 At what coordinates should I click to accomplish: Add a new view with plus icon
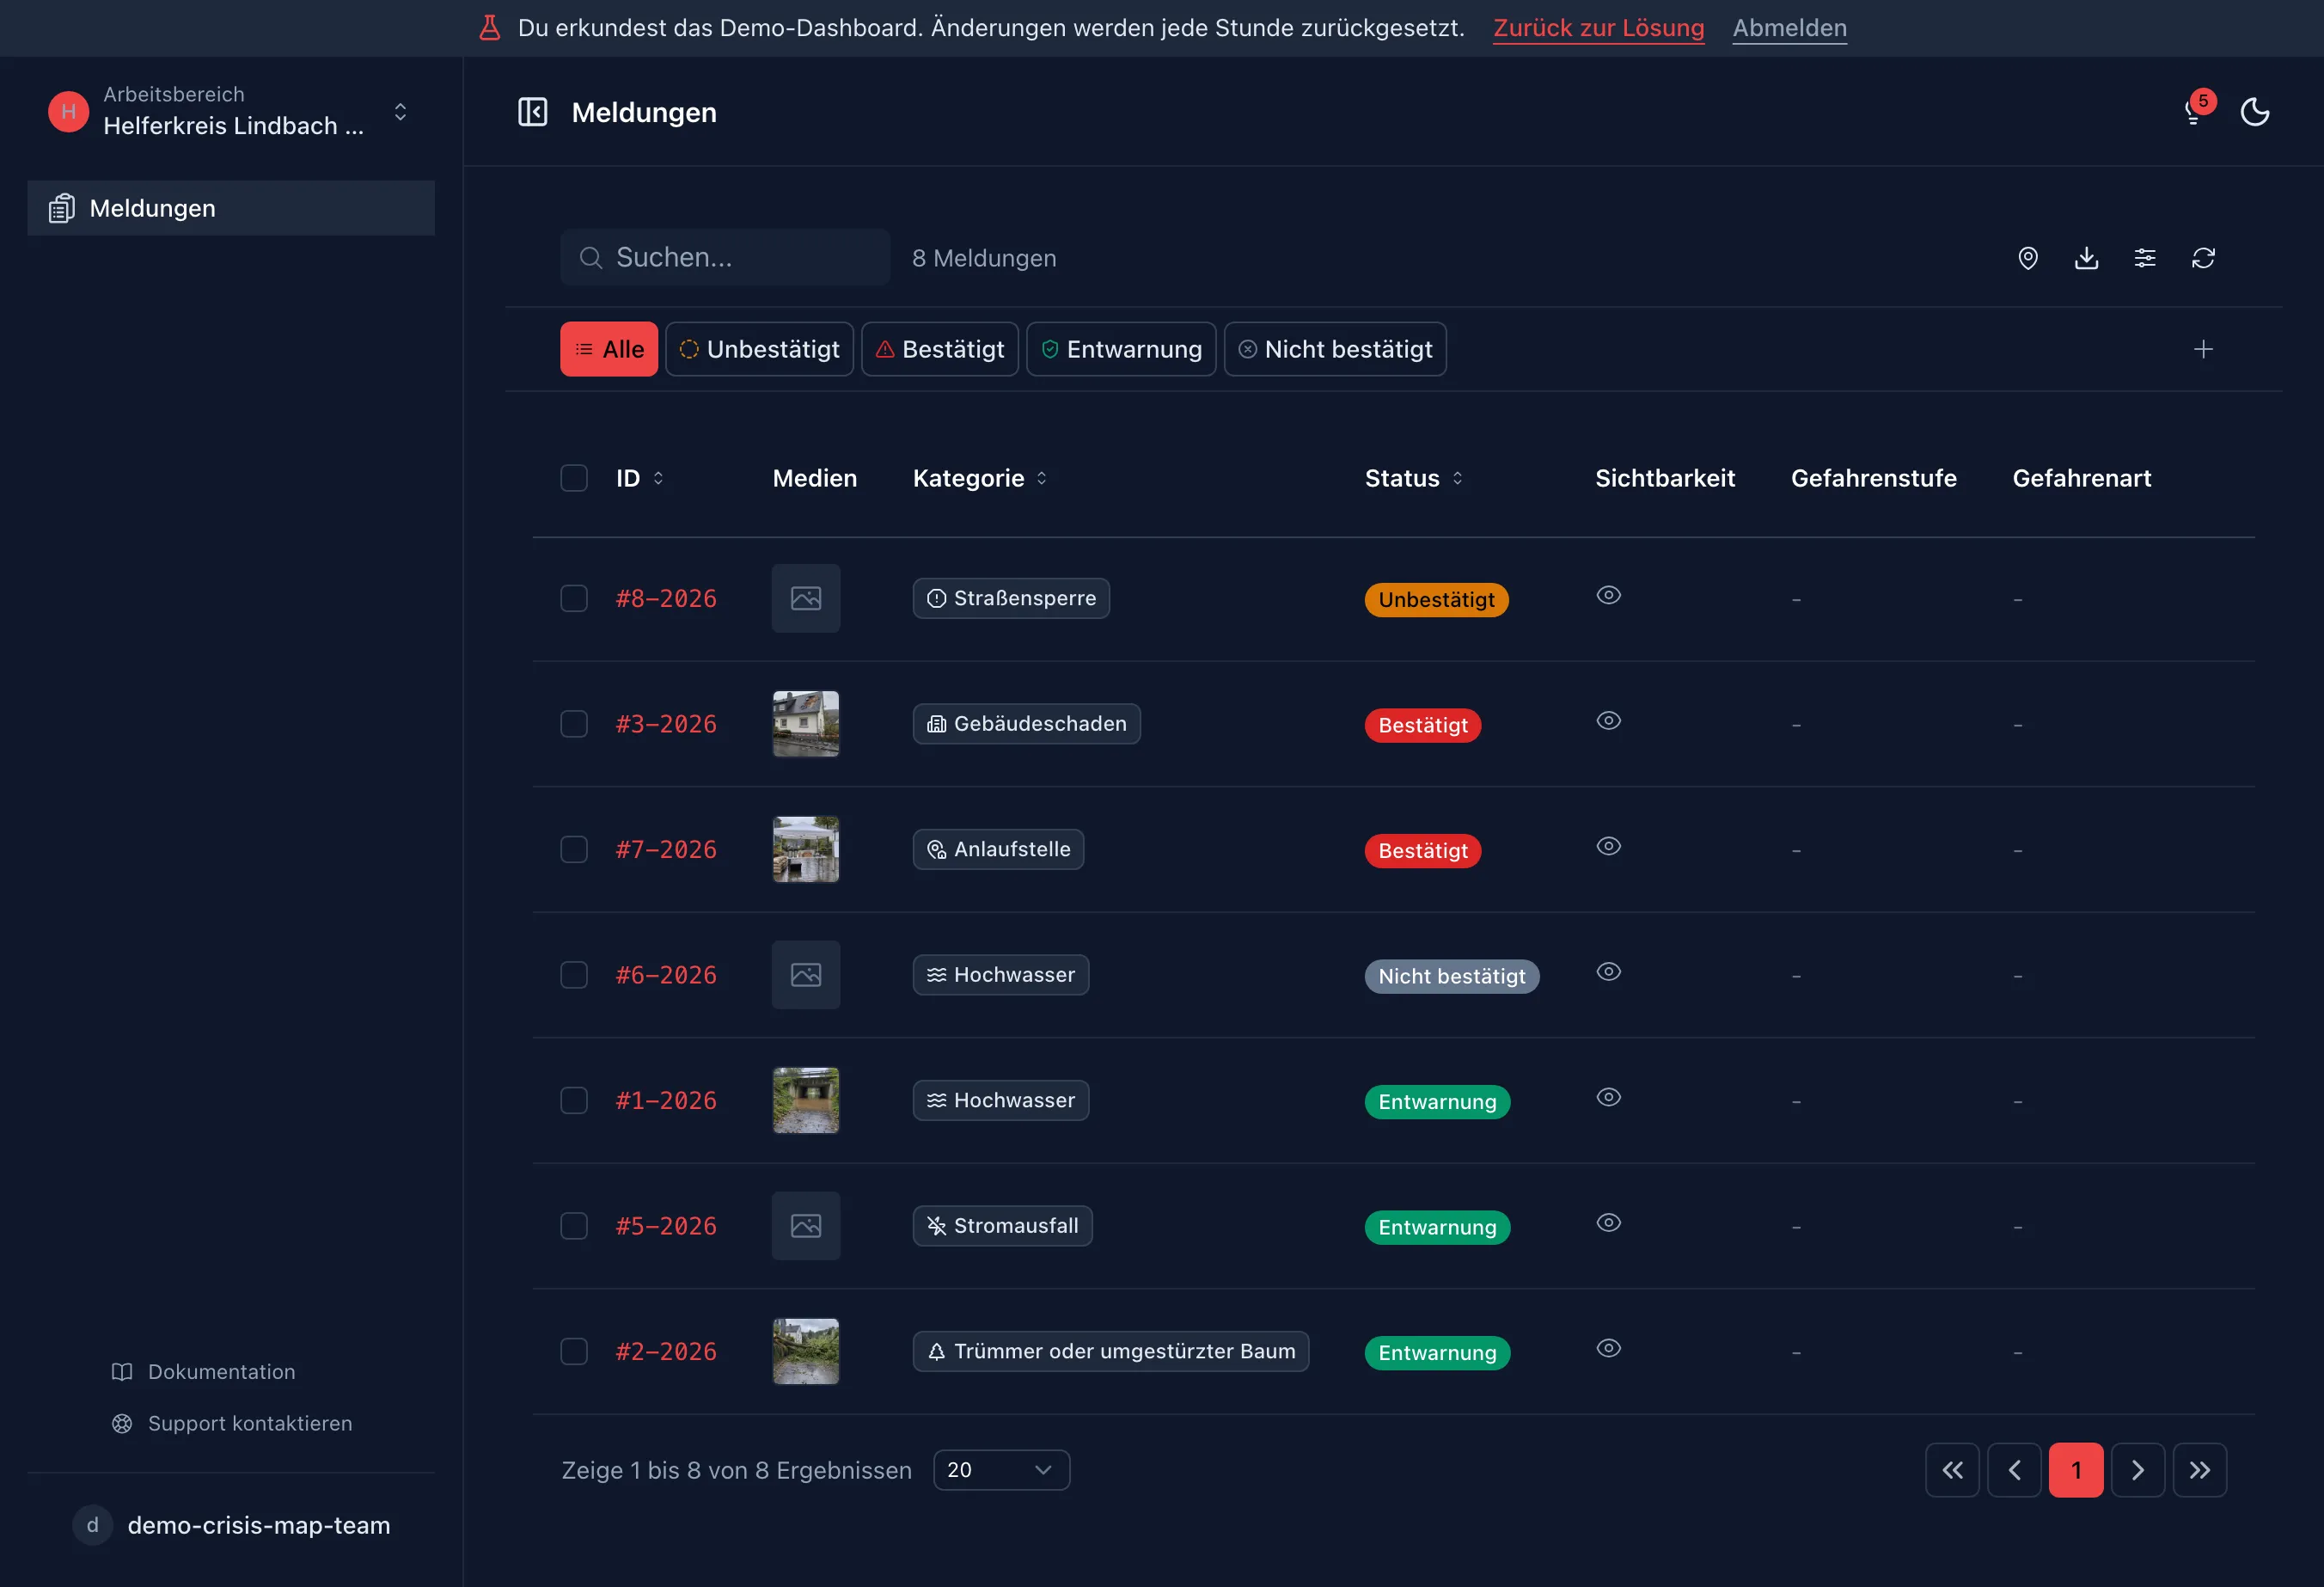[2203, 349]
